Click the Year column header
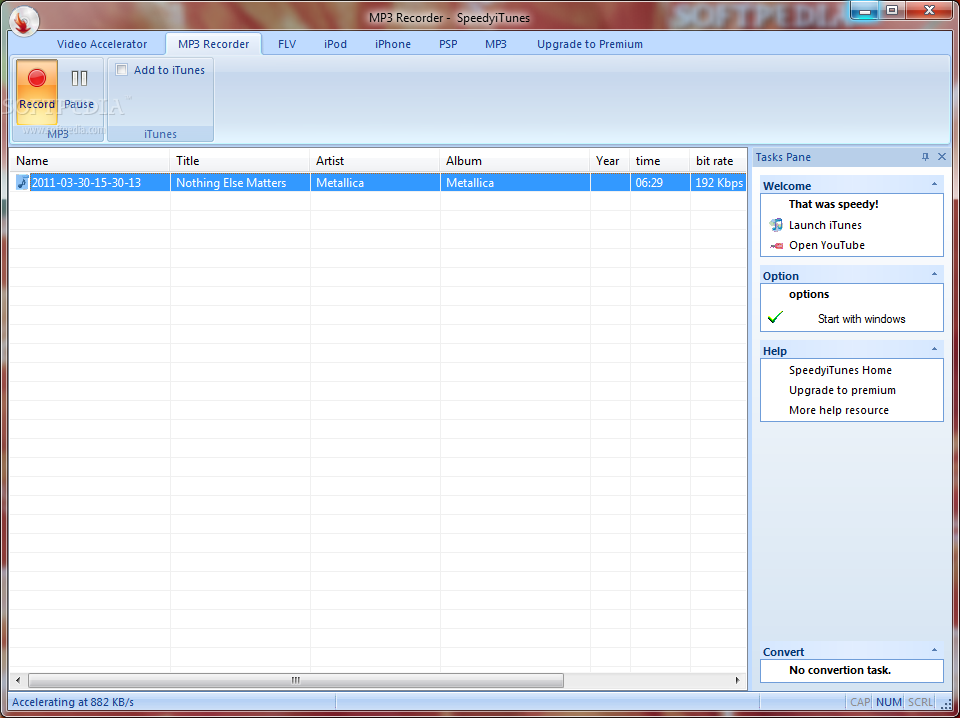The height and width of the screenshot is (718, 960). point(610,161)
